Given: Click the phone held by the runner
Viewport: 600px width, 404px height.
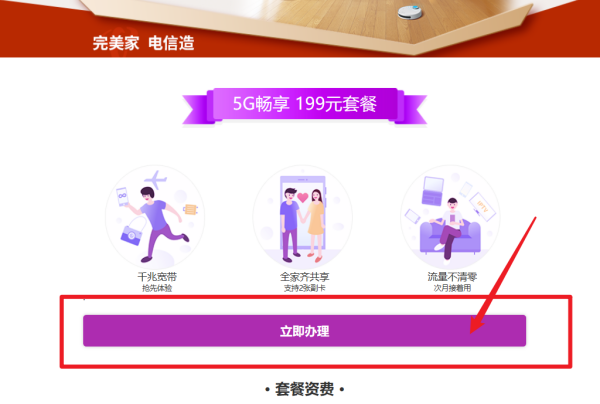Looking at the screenshot, I should pos(122,196).
